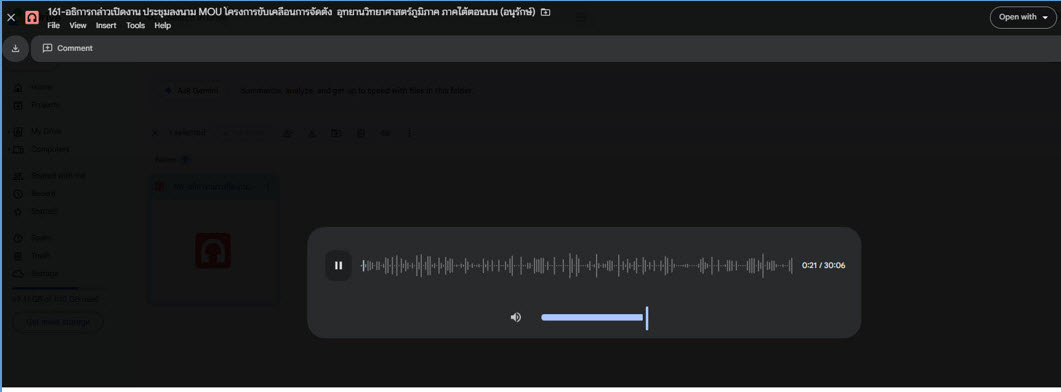The image size is (1061, 392).
Task: Click the move-to-folder icon beside the title
Action: pos(545,12)
